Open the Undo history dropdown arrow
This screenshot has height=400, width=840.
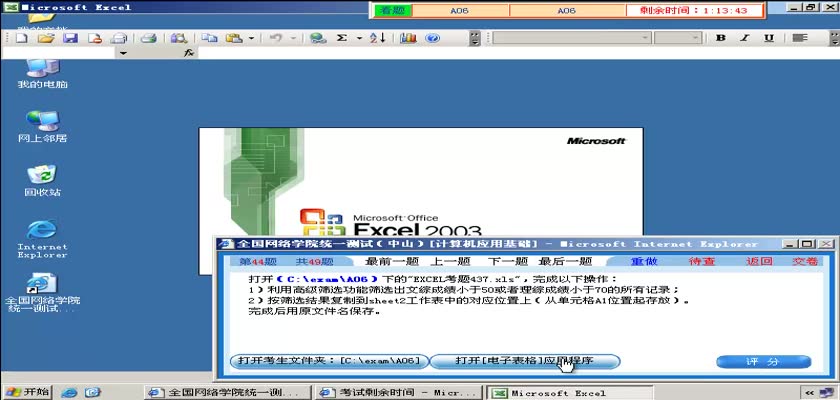pyautogui.click(x=293, y=38)
